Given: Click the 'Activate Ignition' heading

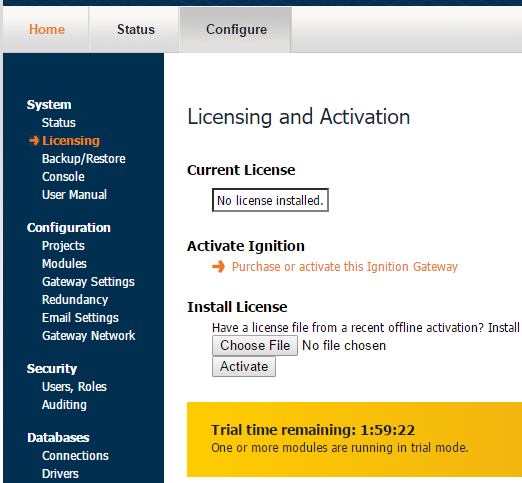Looking at the screenshot, I should coord(246,246).
